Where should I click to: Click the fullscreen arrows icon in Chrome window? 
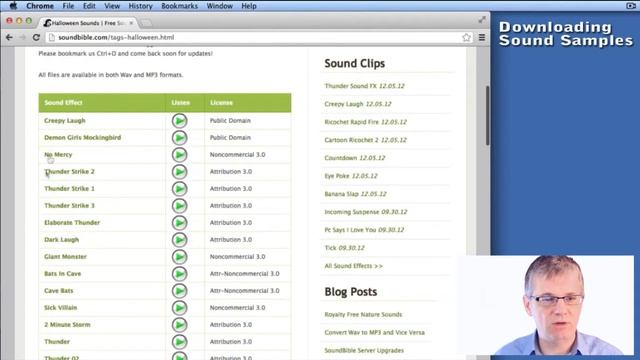point(482,20)
